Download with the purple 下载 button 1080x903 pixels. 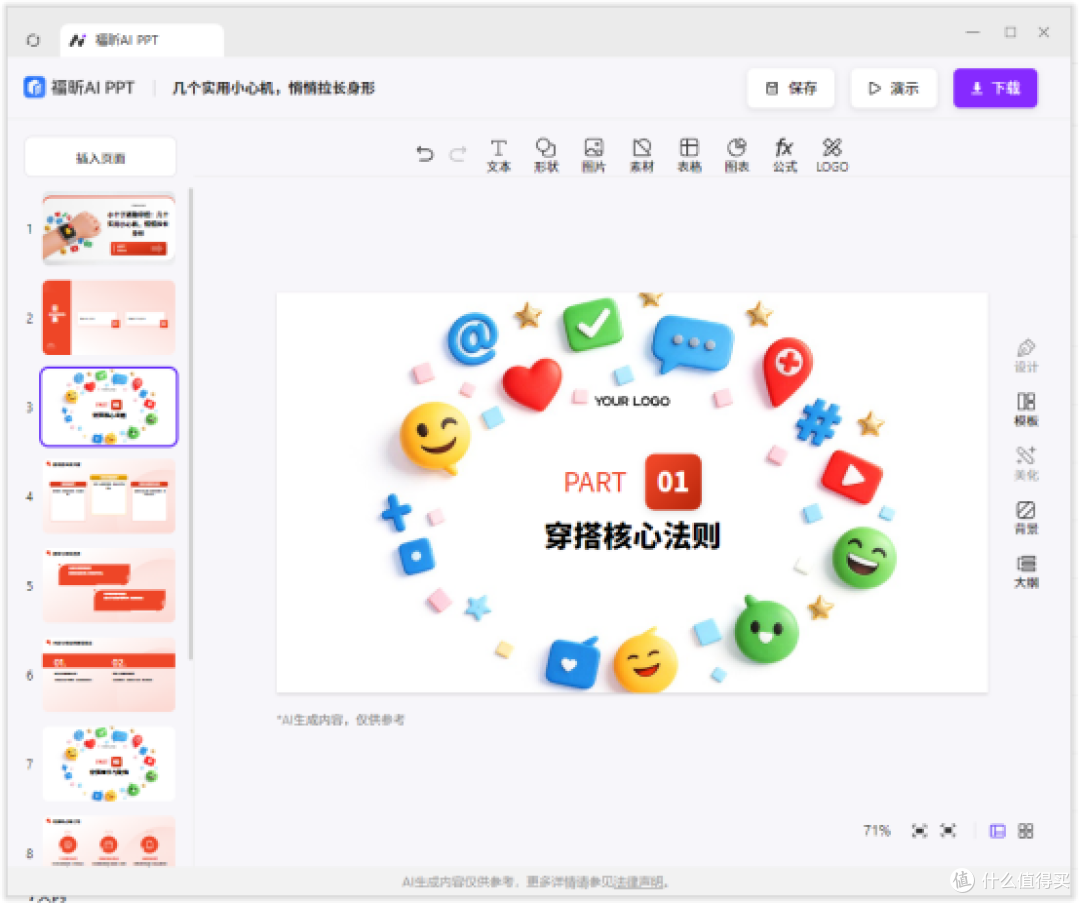tap(995, 88)
